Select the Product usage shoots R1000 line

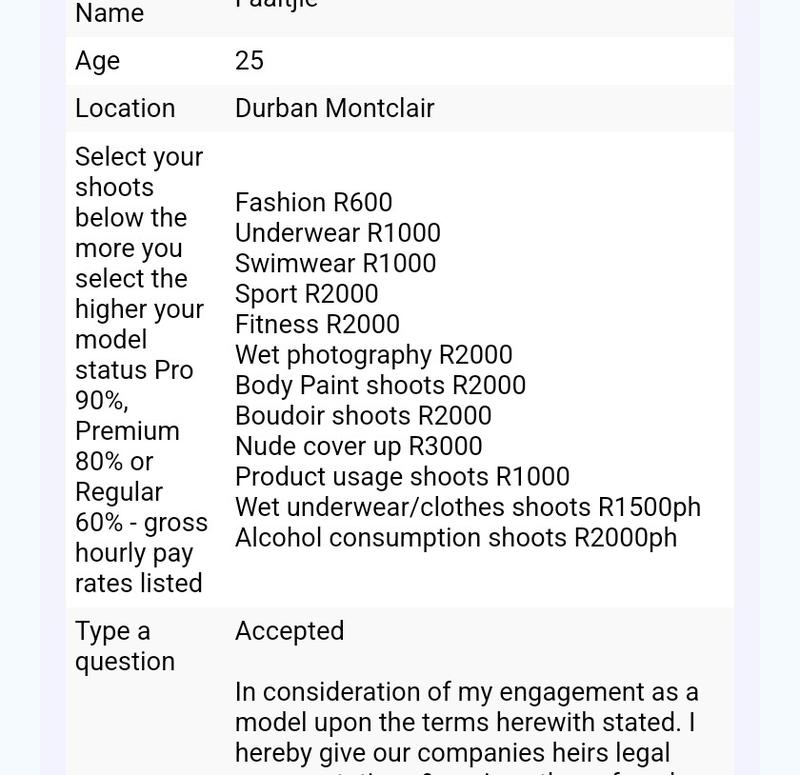coord(402,477)
